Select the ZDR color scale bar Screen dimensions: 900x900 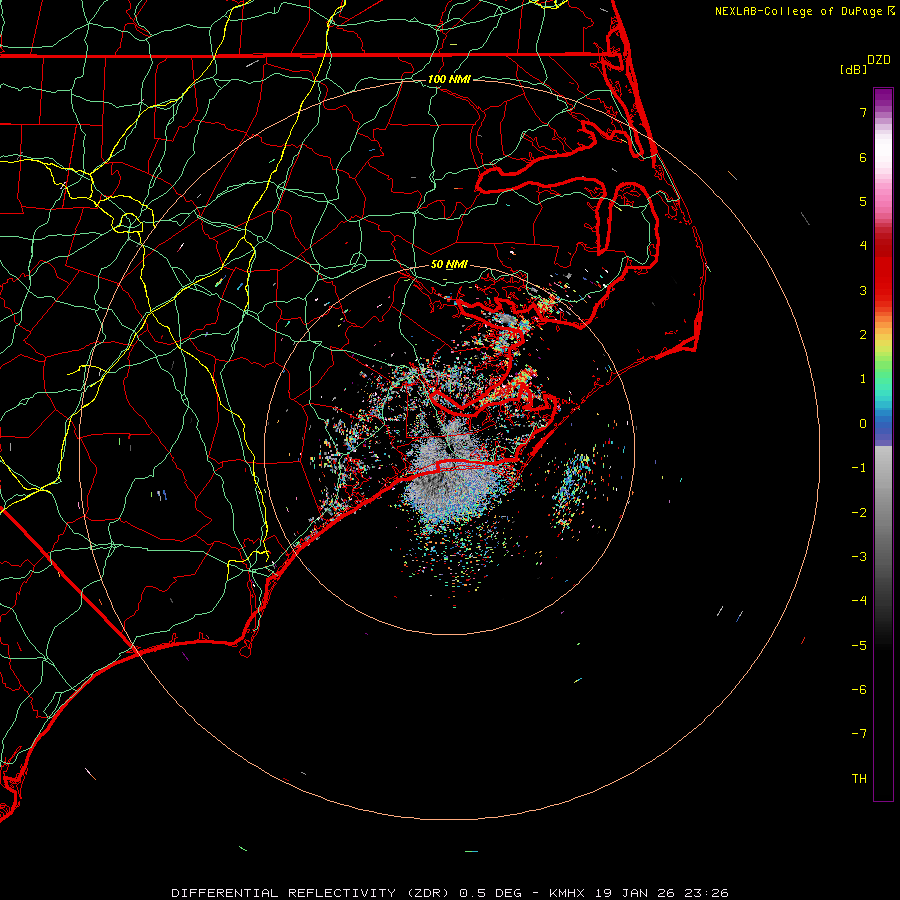pos(883,445)
